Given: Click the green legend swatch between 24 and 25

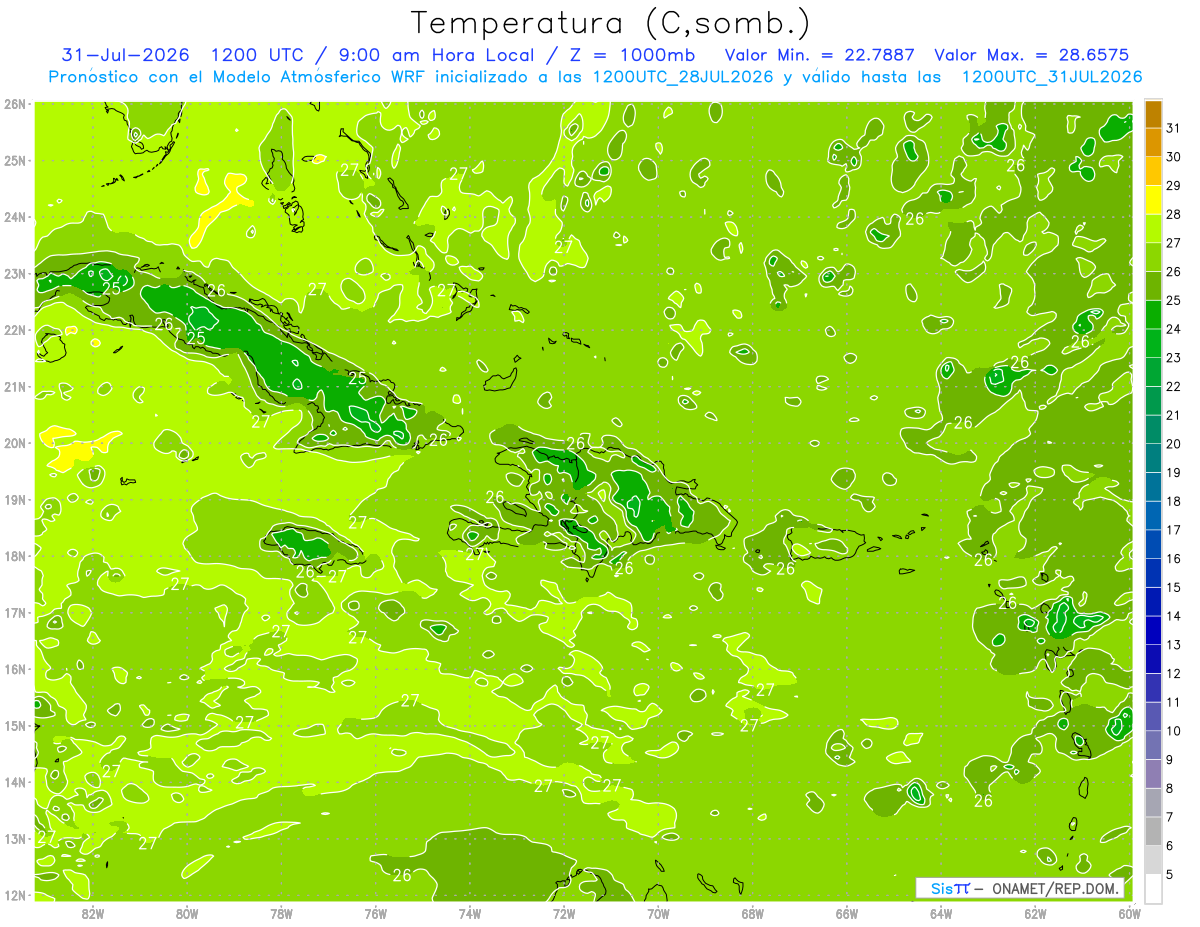Looking at the screenshot, I should [x=1153, y=315].
